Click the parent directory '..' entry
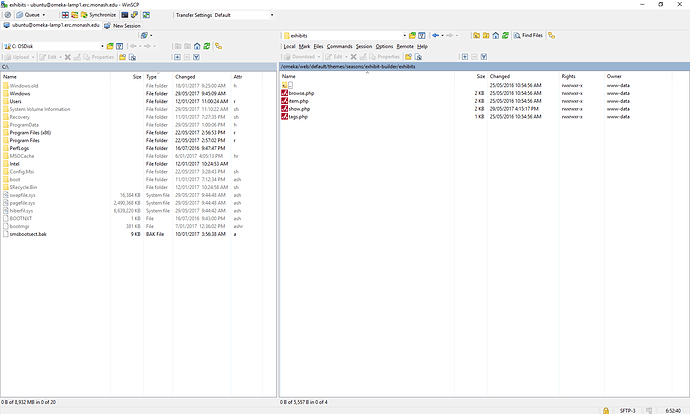Viewport: 690px width, 414px height. tap(287, 85)
